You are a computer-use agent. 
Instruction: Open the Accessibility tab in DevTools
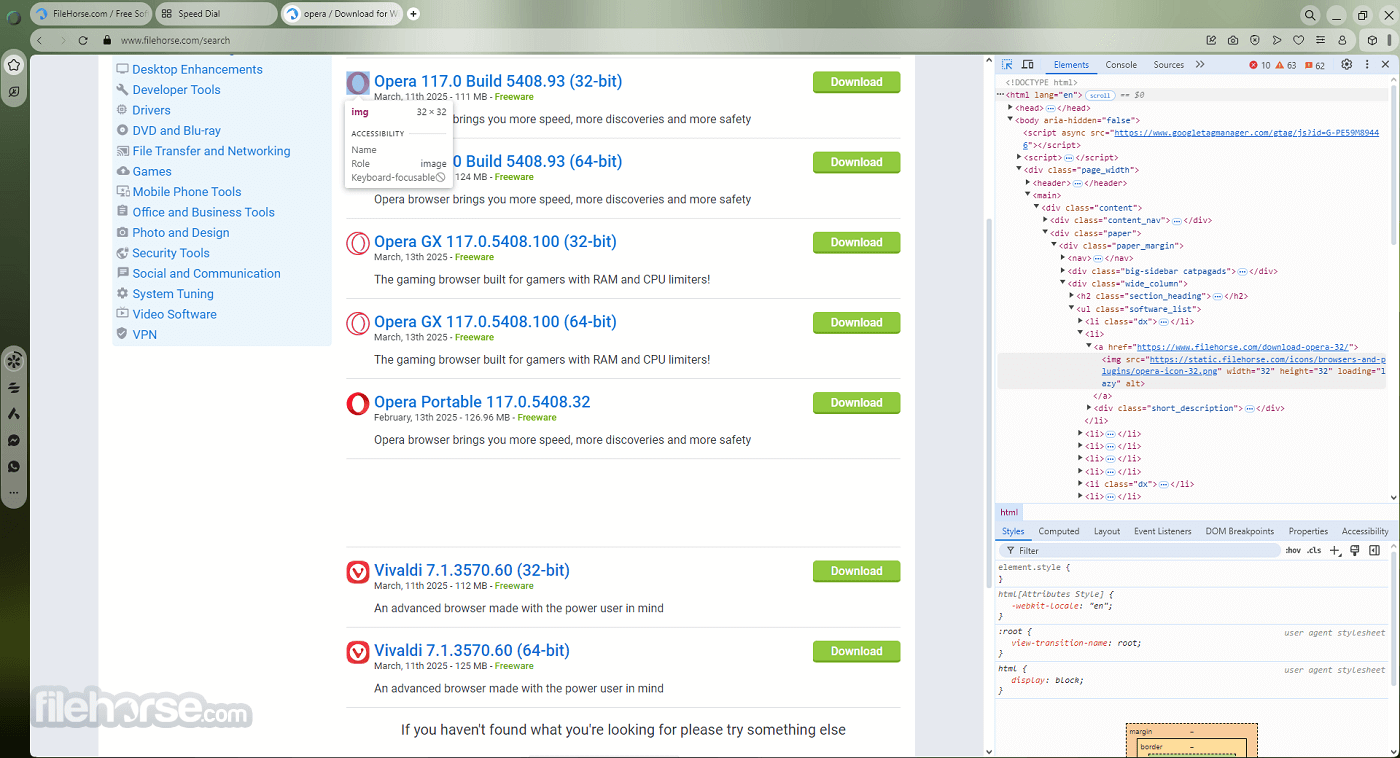coord(1365,531)
